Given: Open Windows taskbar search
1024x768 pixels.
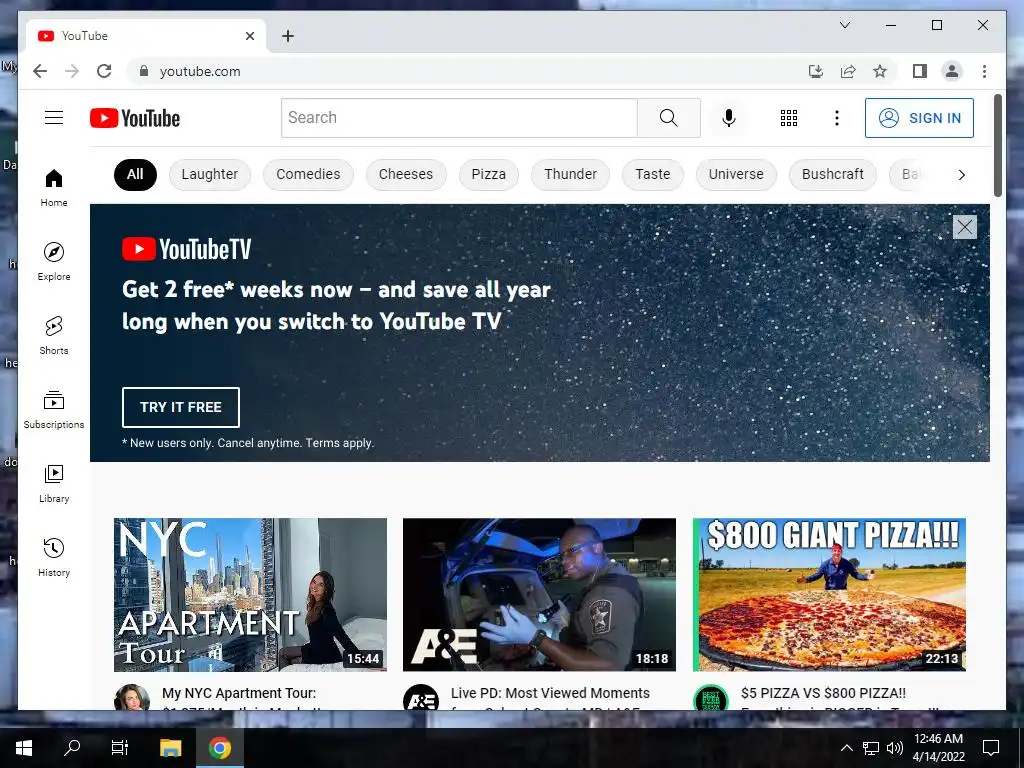Looking at the screenshot, I should (x=72, y=748).
